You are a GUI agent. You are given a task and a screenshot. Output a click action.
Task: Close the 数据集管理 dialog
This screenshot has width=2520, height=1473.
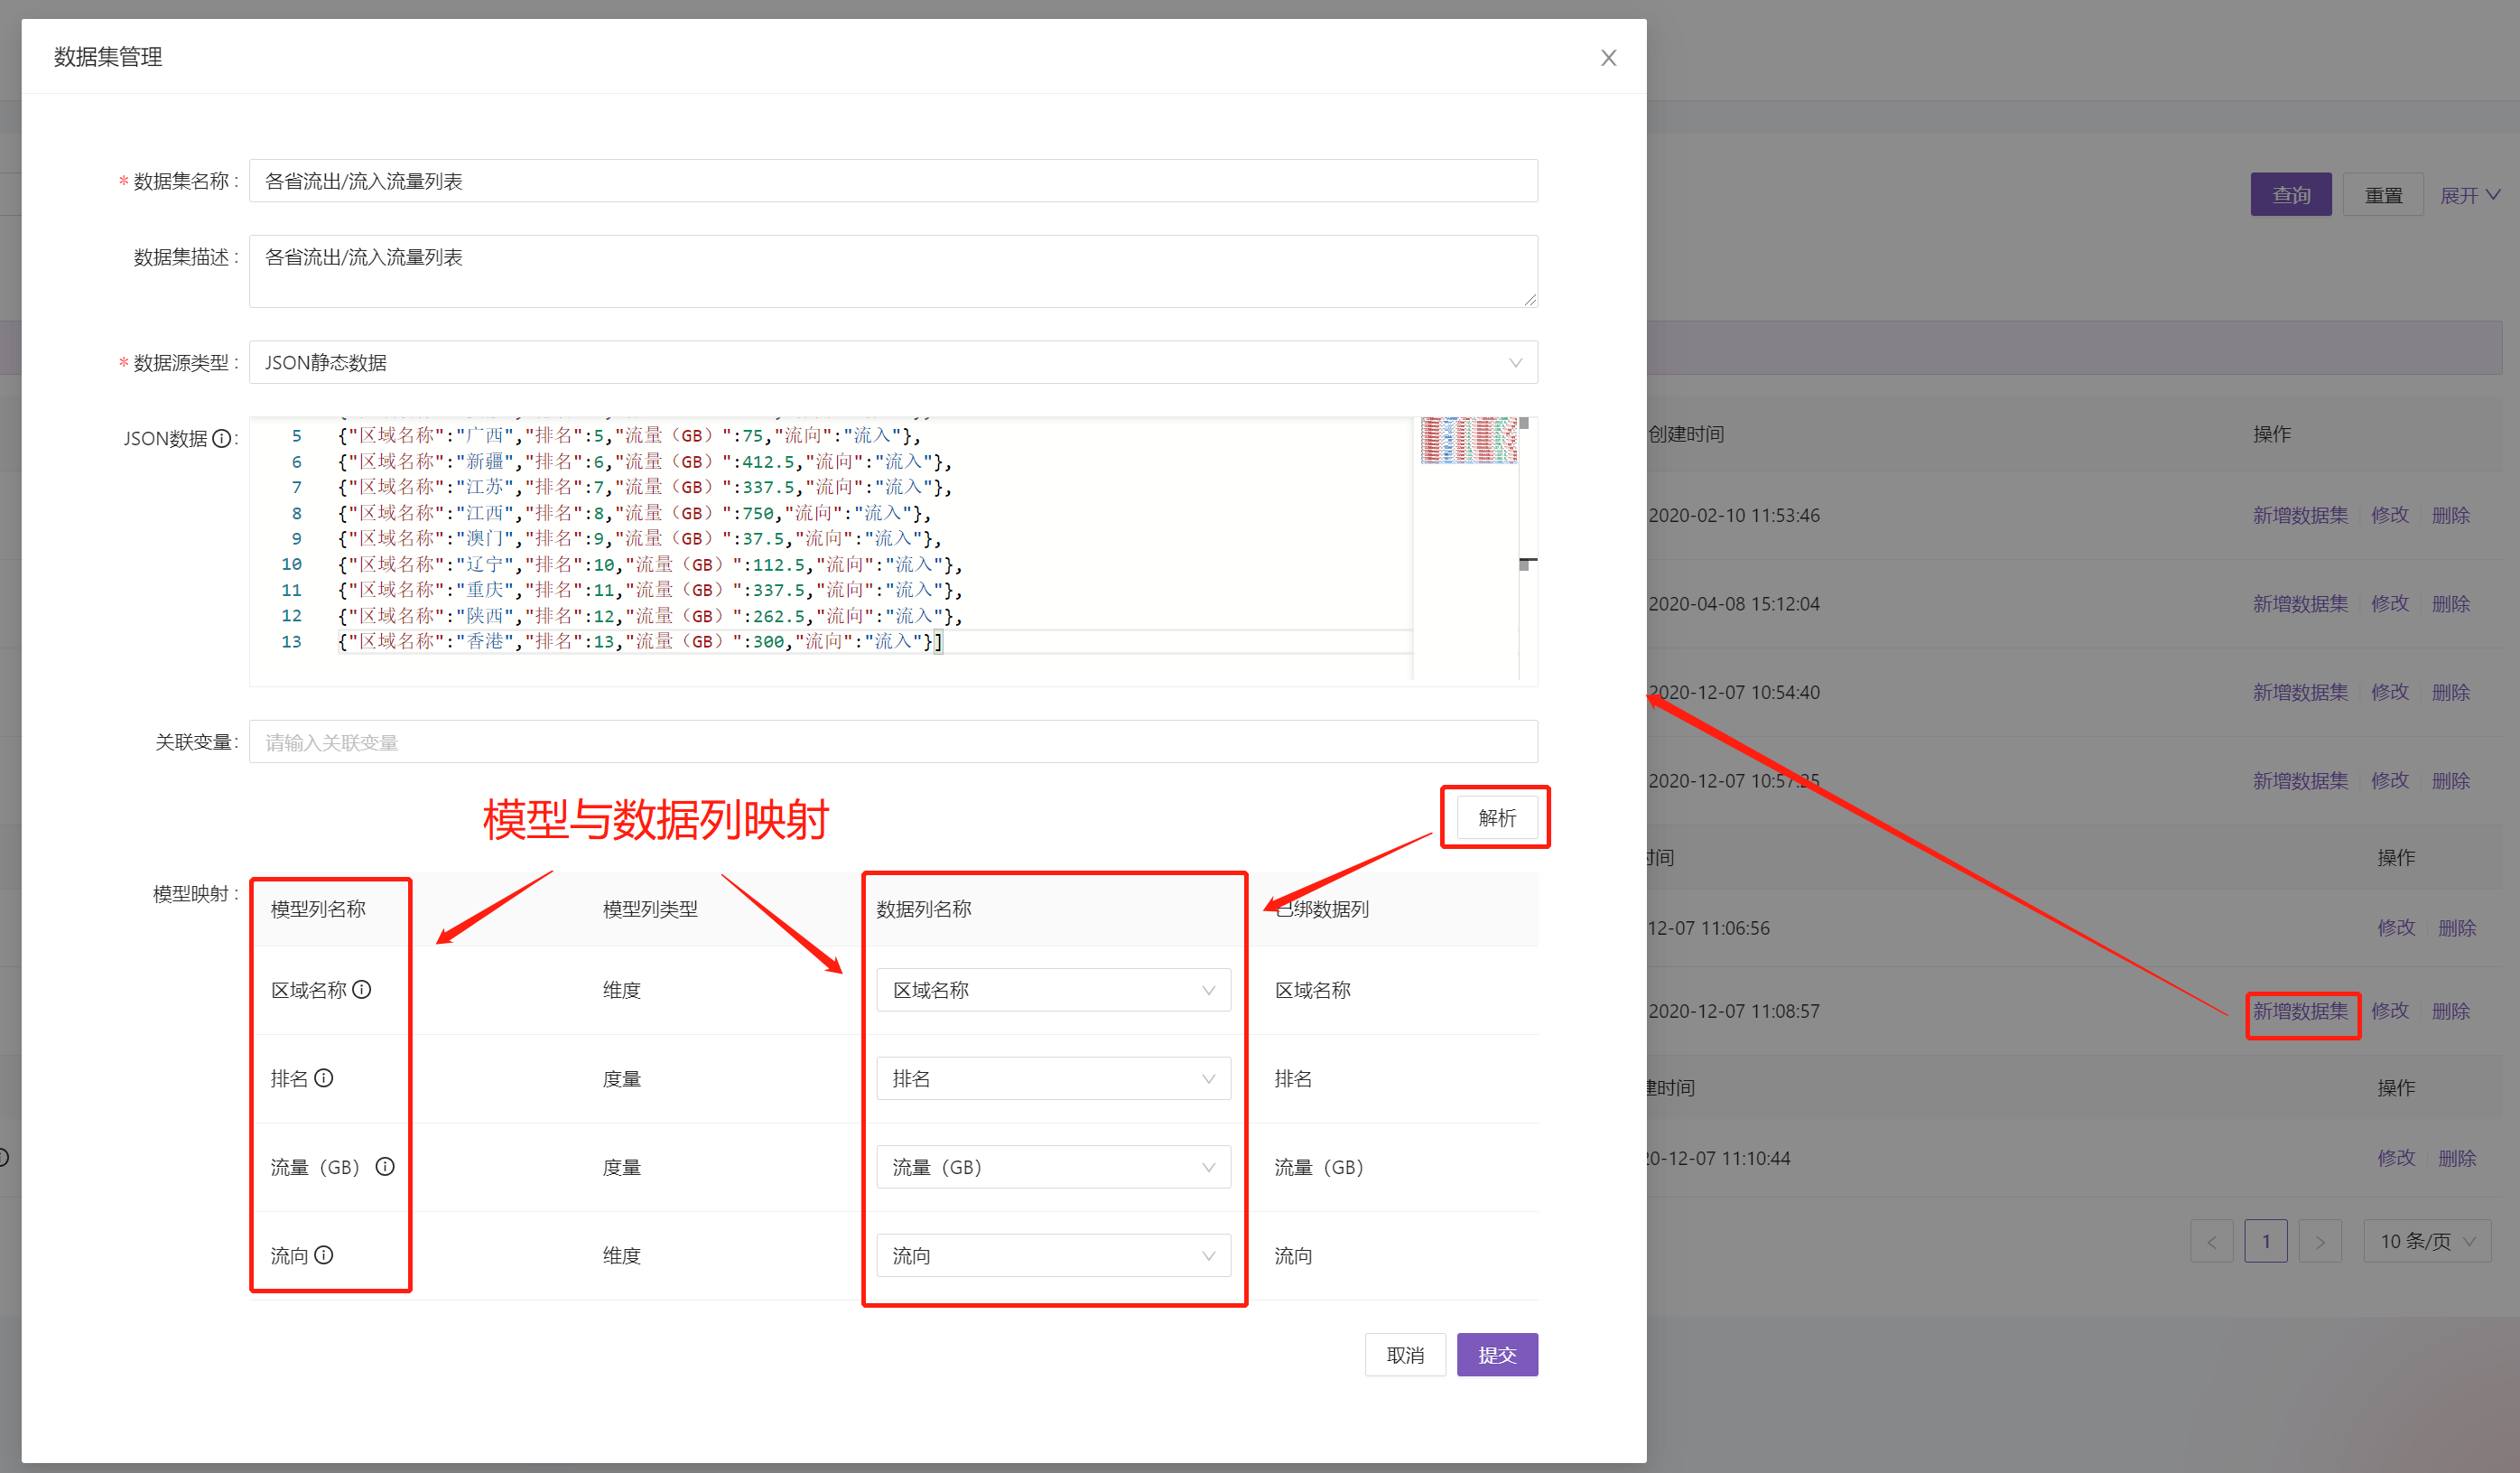(x=1608, y=58)
